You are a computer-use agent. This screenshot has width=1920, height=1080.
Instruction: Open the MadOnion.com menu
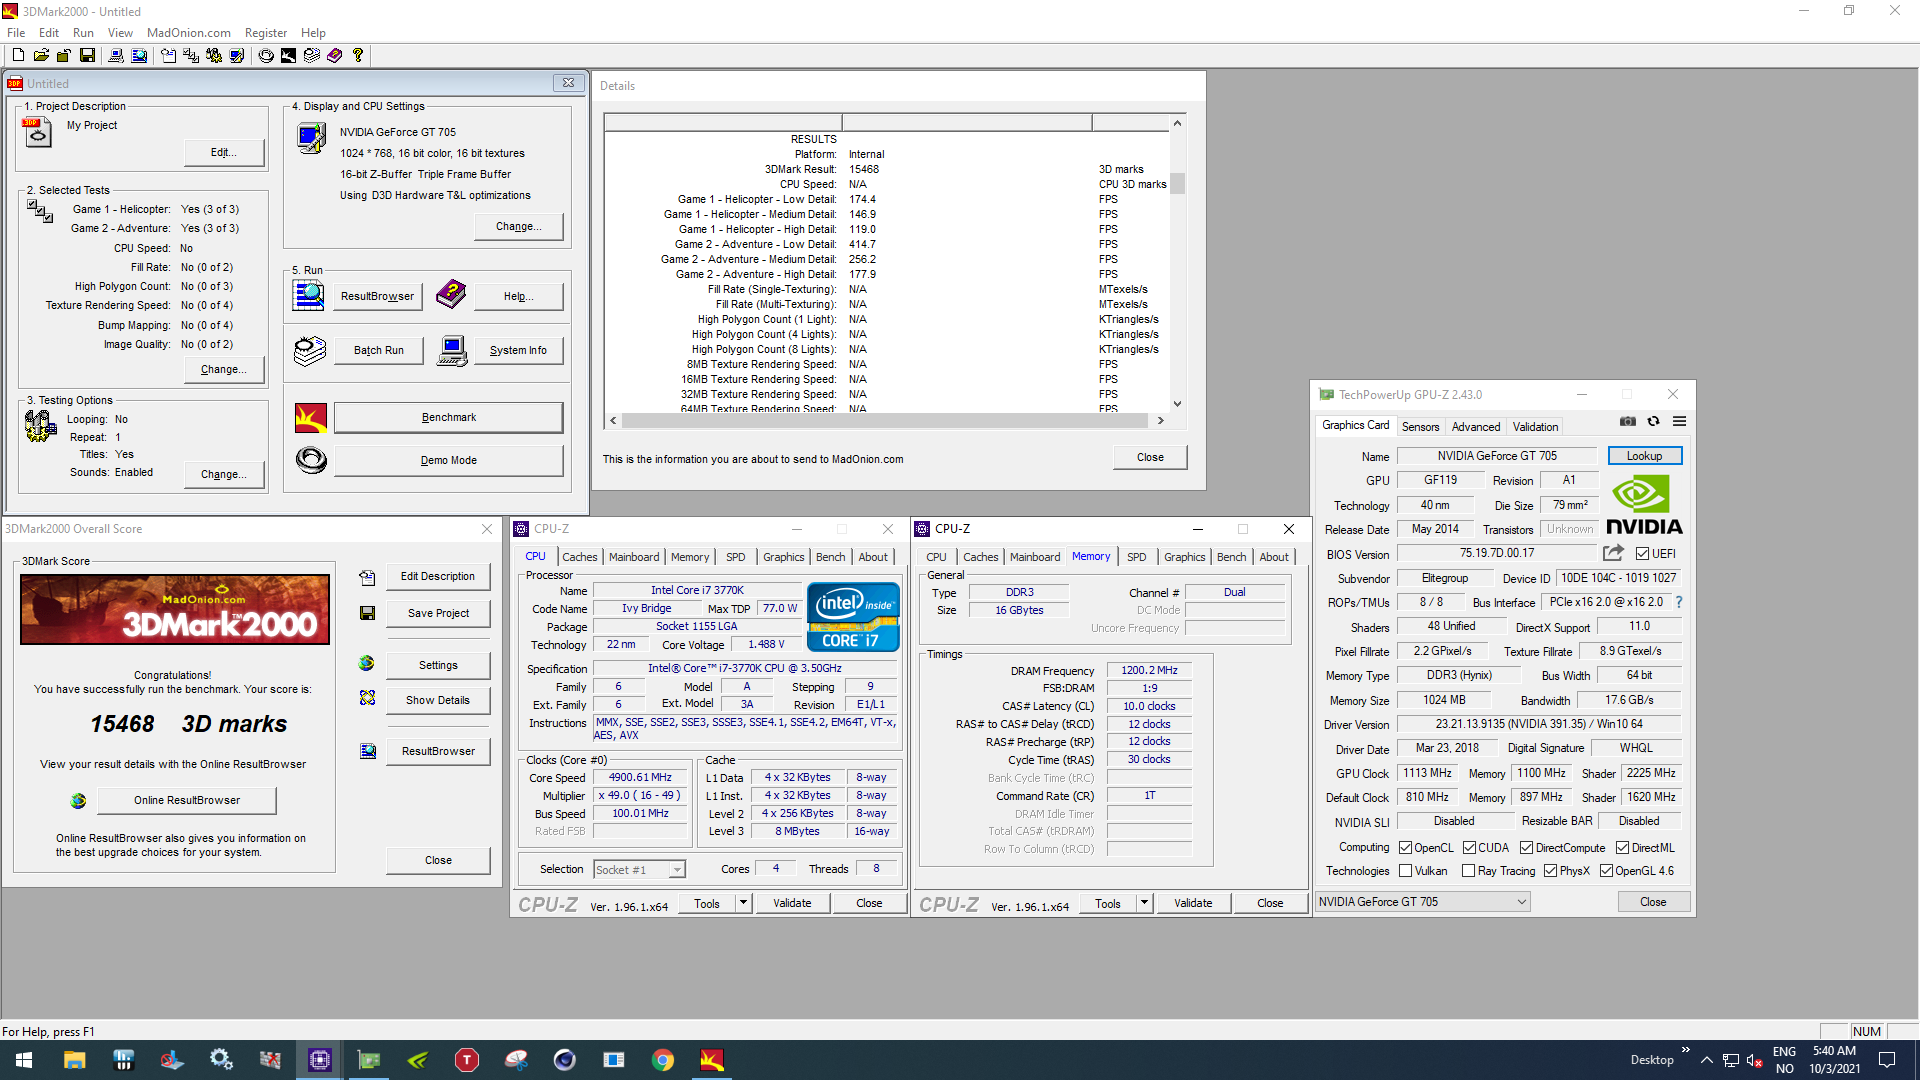(189, 33)
